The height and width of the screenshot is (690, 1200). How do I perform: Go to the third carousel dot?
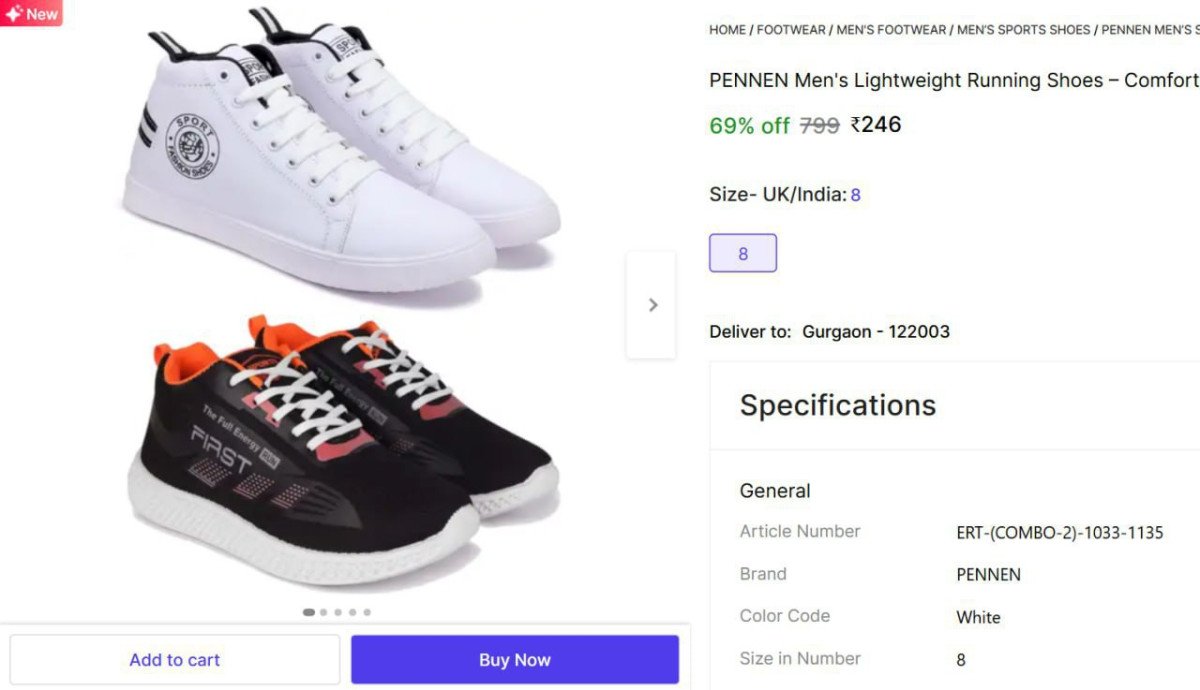pos(338,612)
